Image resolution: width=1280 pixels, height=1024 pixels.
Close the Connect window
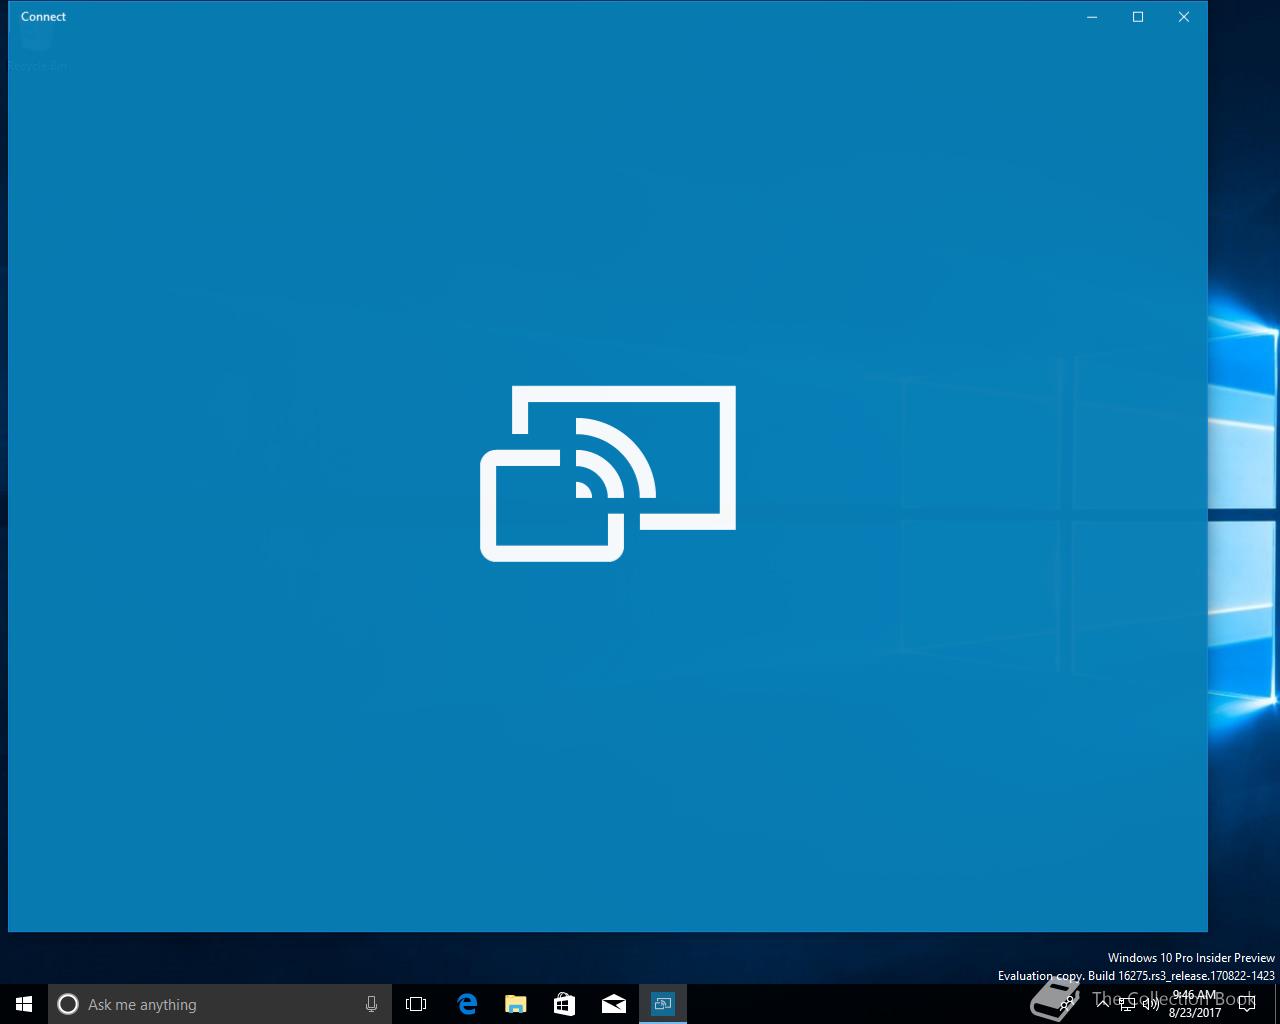tap(1184, 17)
